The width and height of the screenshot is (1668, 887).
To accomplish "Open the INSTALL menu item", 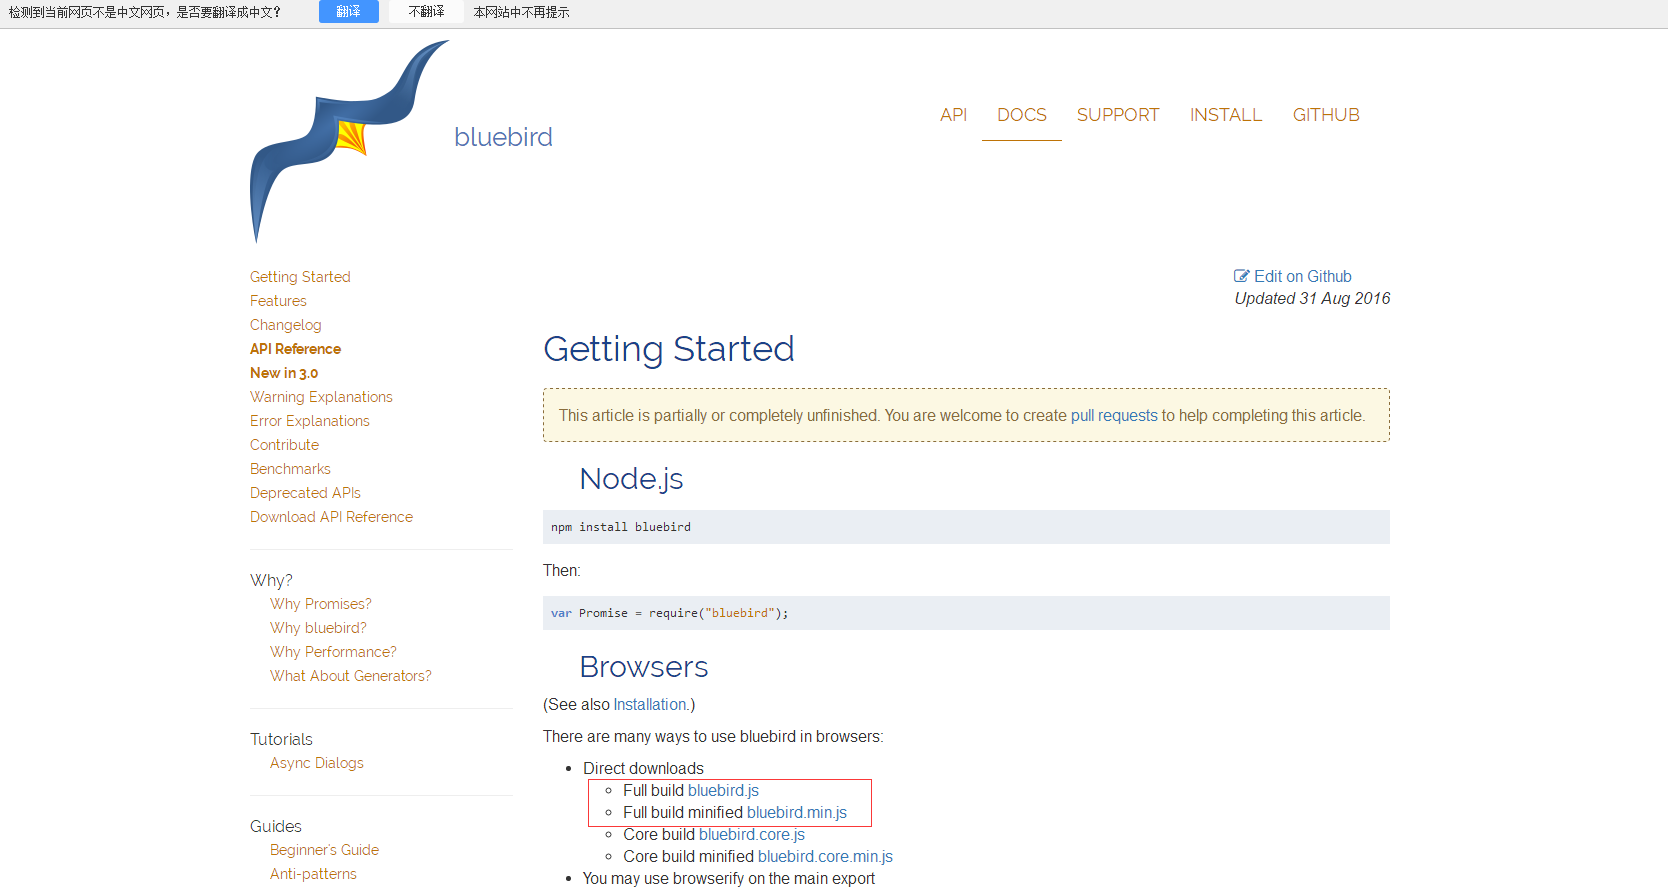I will pos(1226,115).
